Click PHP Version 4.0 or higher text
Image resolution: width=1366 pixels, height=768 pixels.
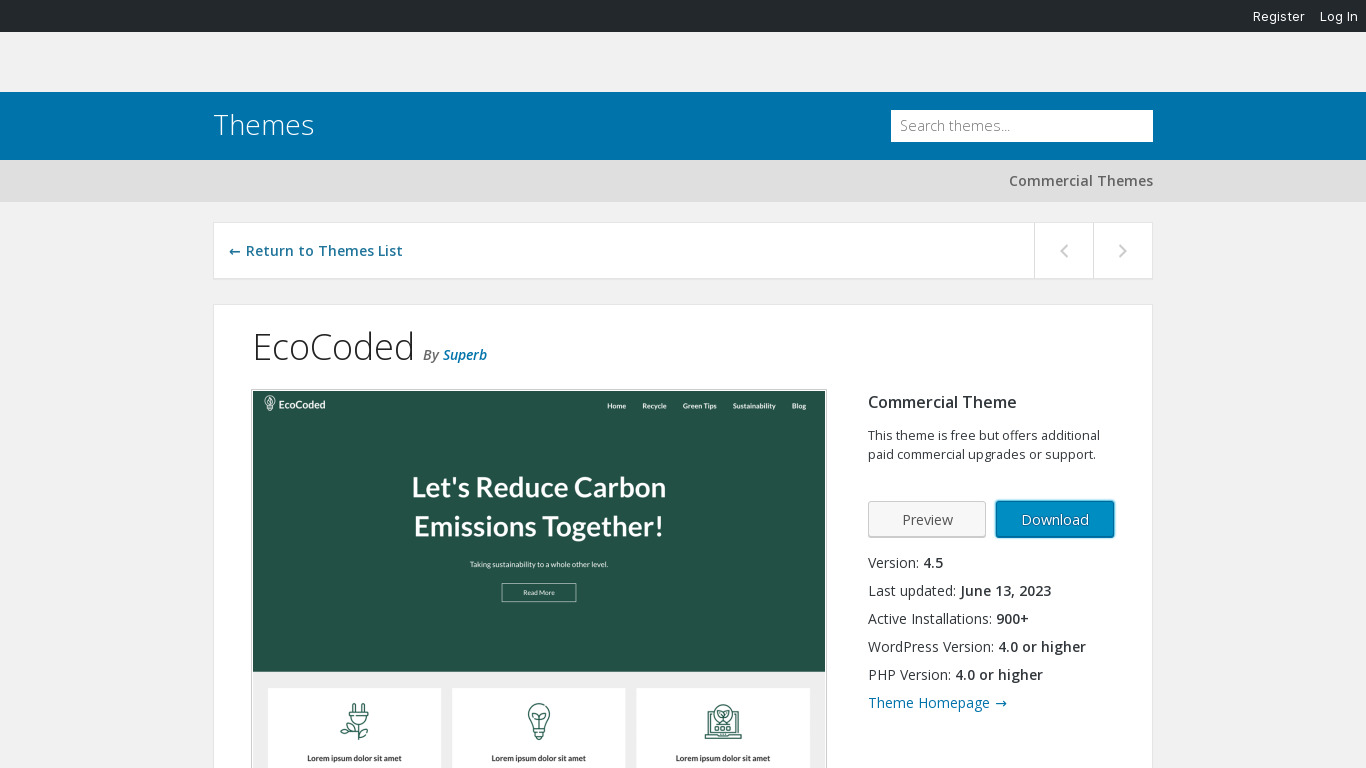[x=955, y=675]
